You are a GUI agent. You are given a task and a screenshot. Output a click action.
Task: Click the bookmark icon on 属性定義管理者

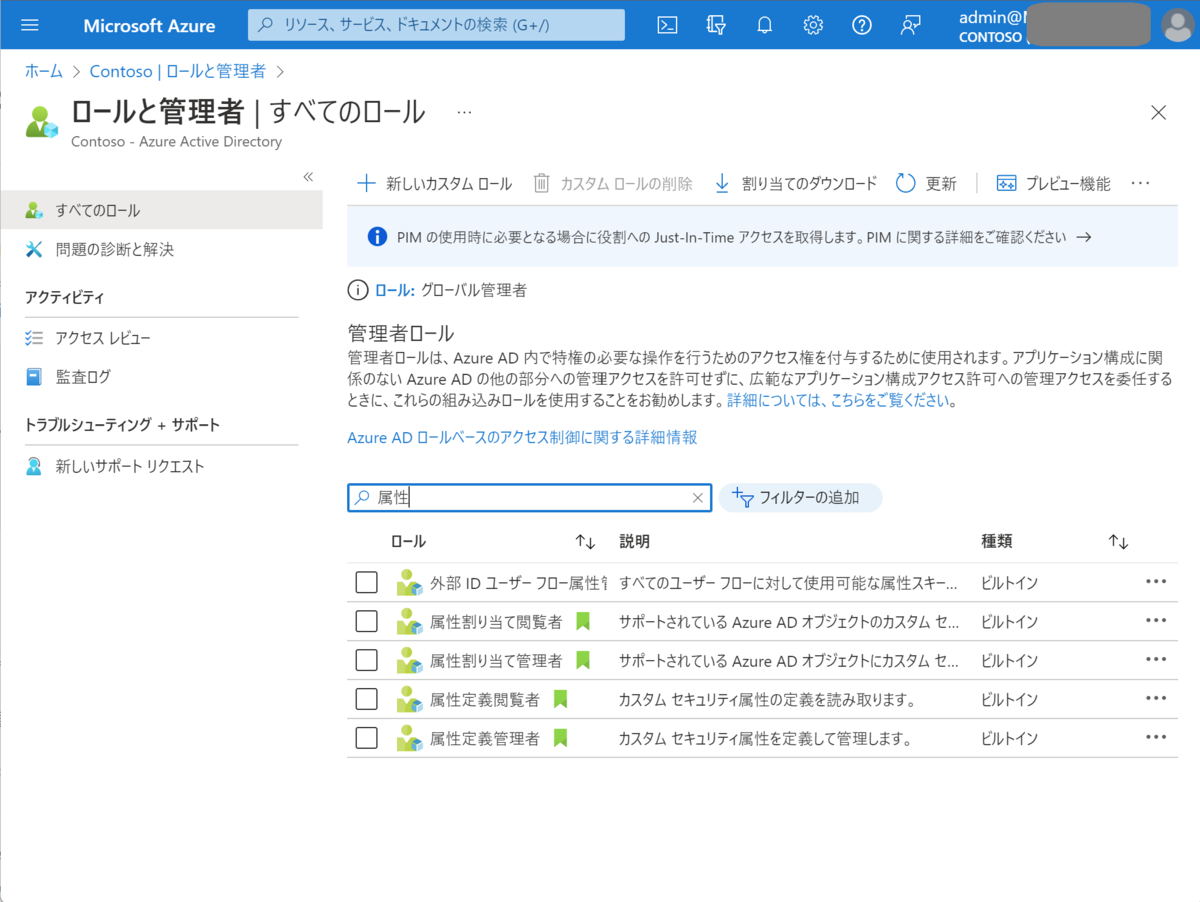tap(560, 738)
